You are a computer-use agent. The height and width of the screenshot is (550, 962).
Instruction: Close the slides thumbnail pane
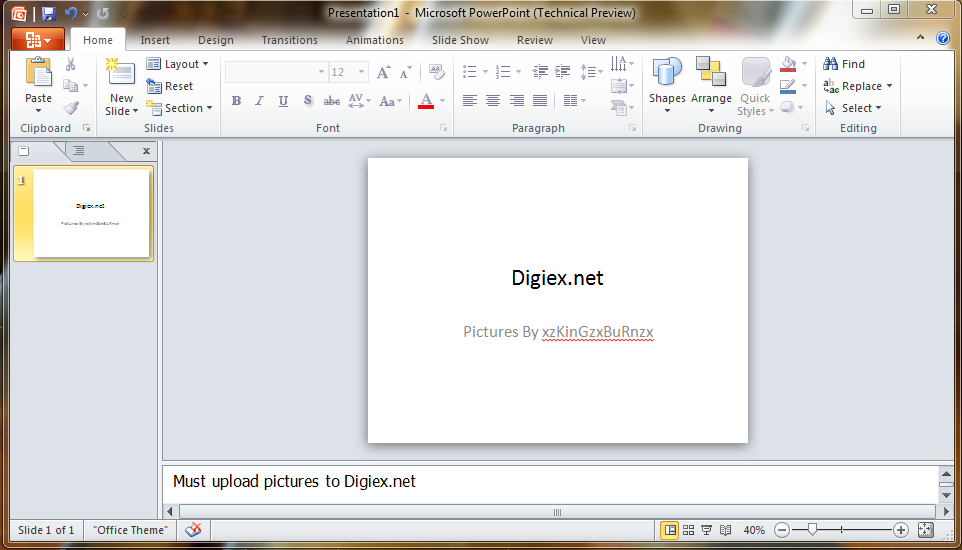(146, 150)
